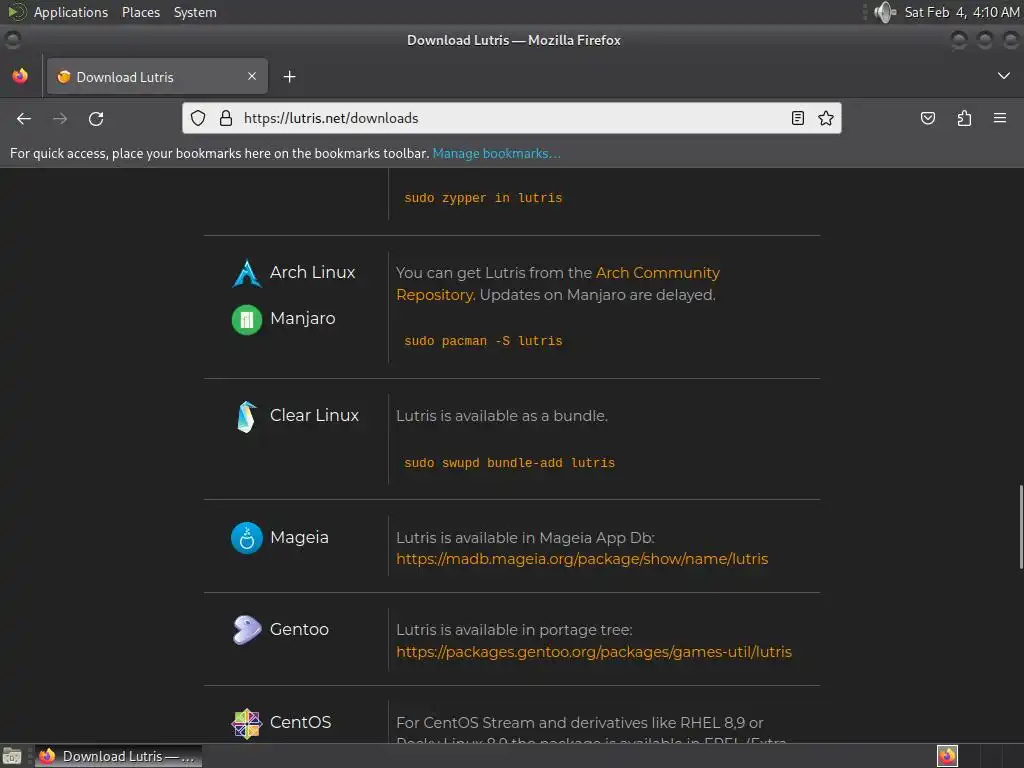The image size is (1024, 768).
Task: Open a new tab with plus button
Action: coord(289,77)
